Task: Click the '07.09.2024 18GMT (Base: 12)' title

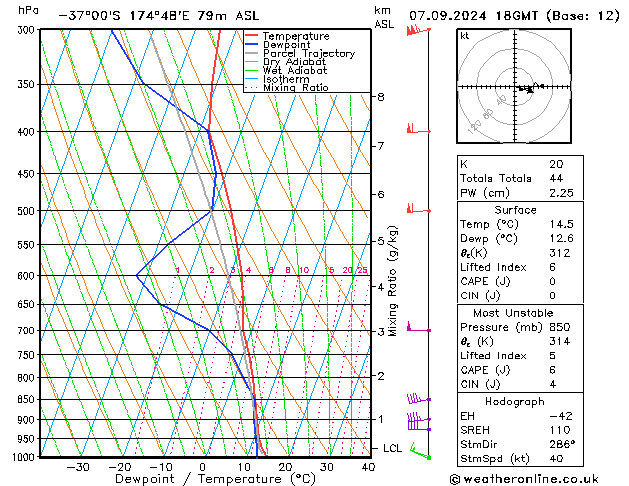Action: pos(514,16)
